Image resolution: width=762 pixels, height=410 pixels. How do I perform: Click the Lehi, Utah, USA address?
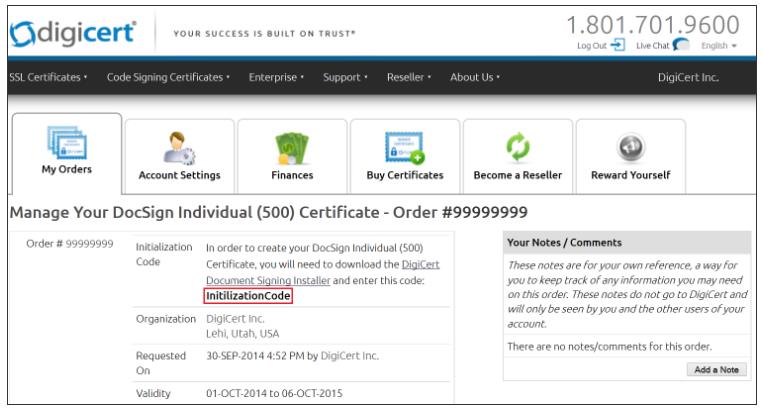coord(242,334)
